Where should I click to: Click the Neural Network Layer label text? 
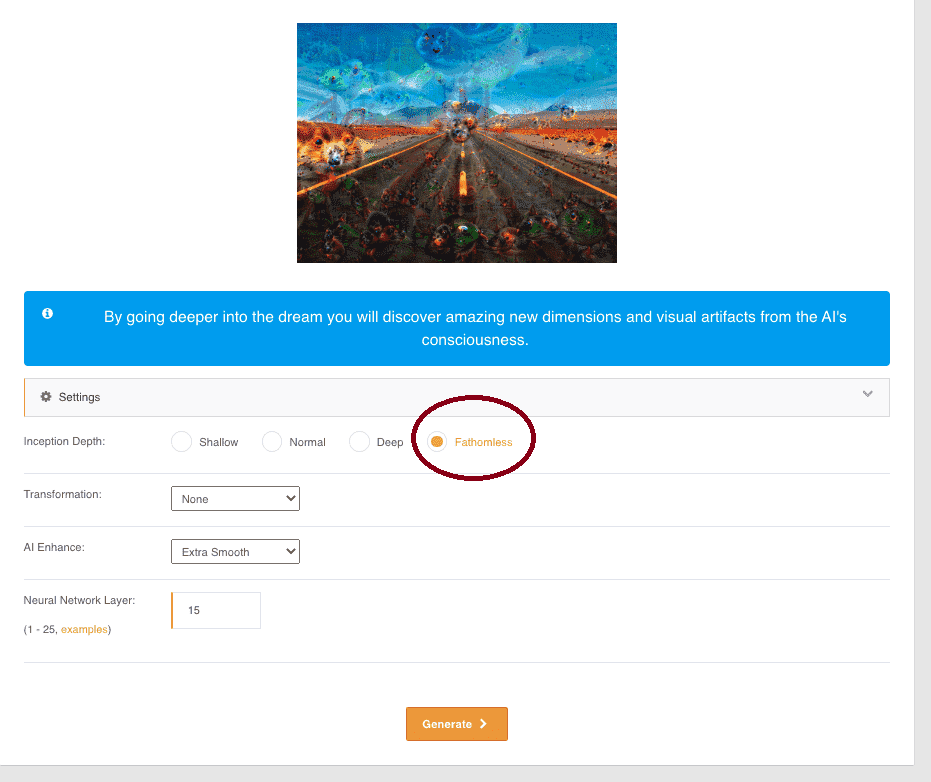[79, 600]
